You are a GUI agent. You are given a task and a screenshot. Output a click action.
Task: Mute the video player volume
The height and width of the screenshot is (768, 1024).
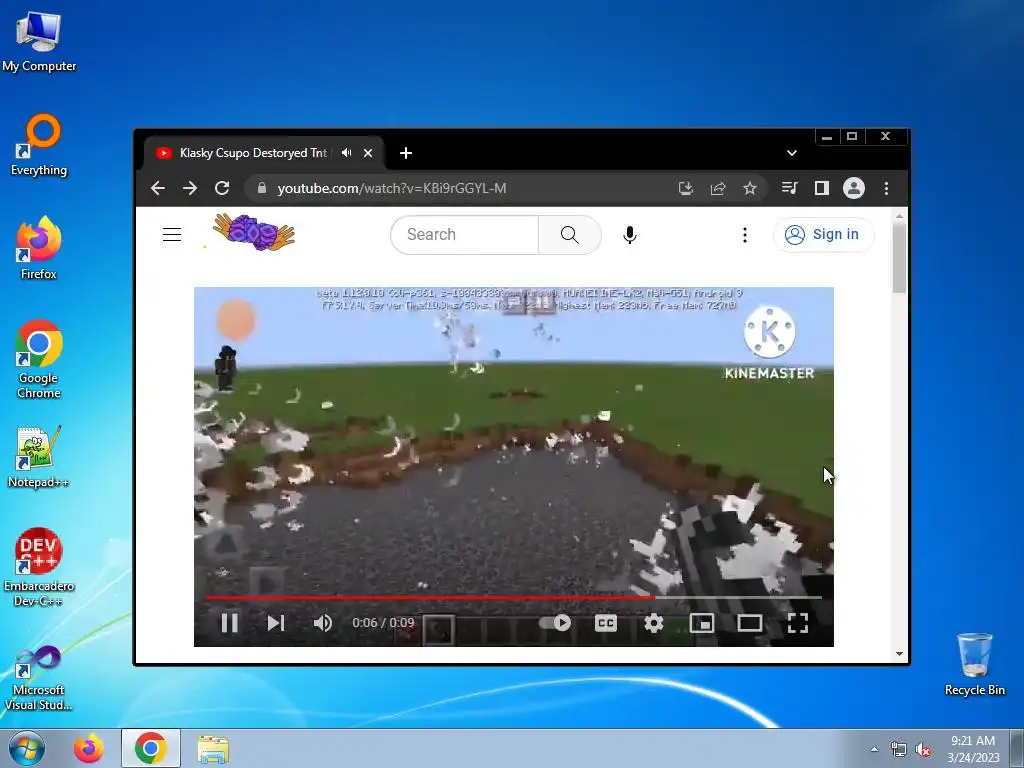pos(323,623)
